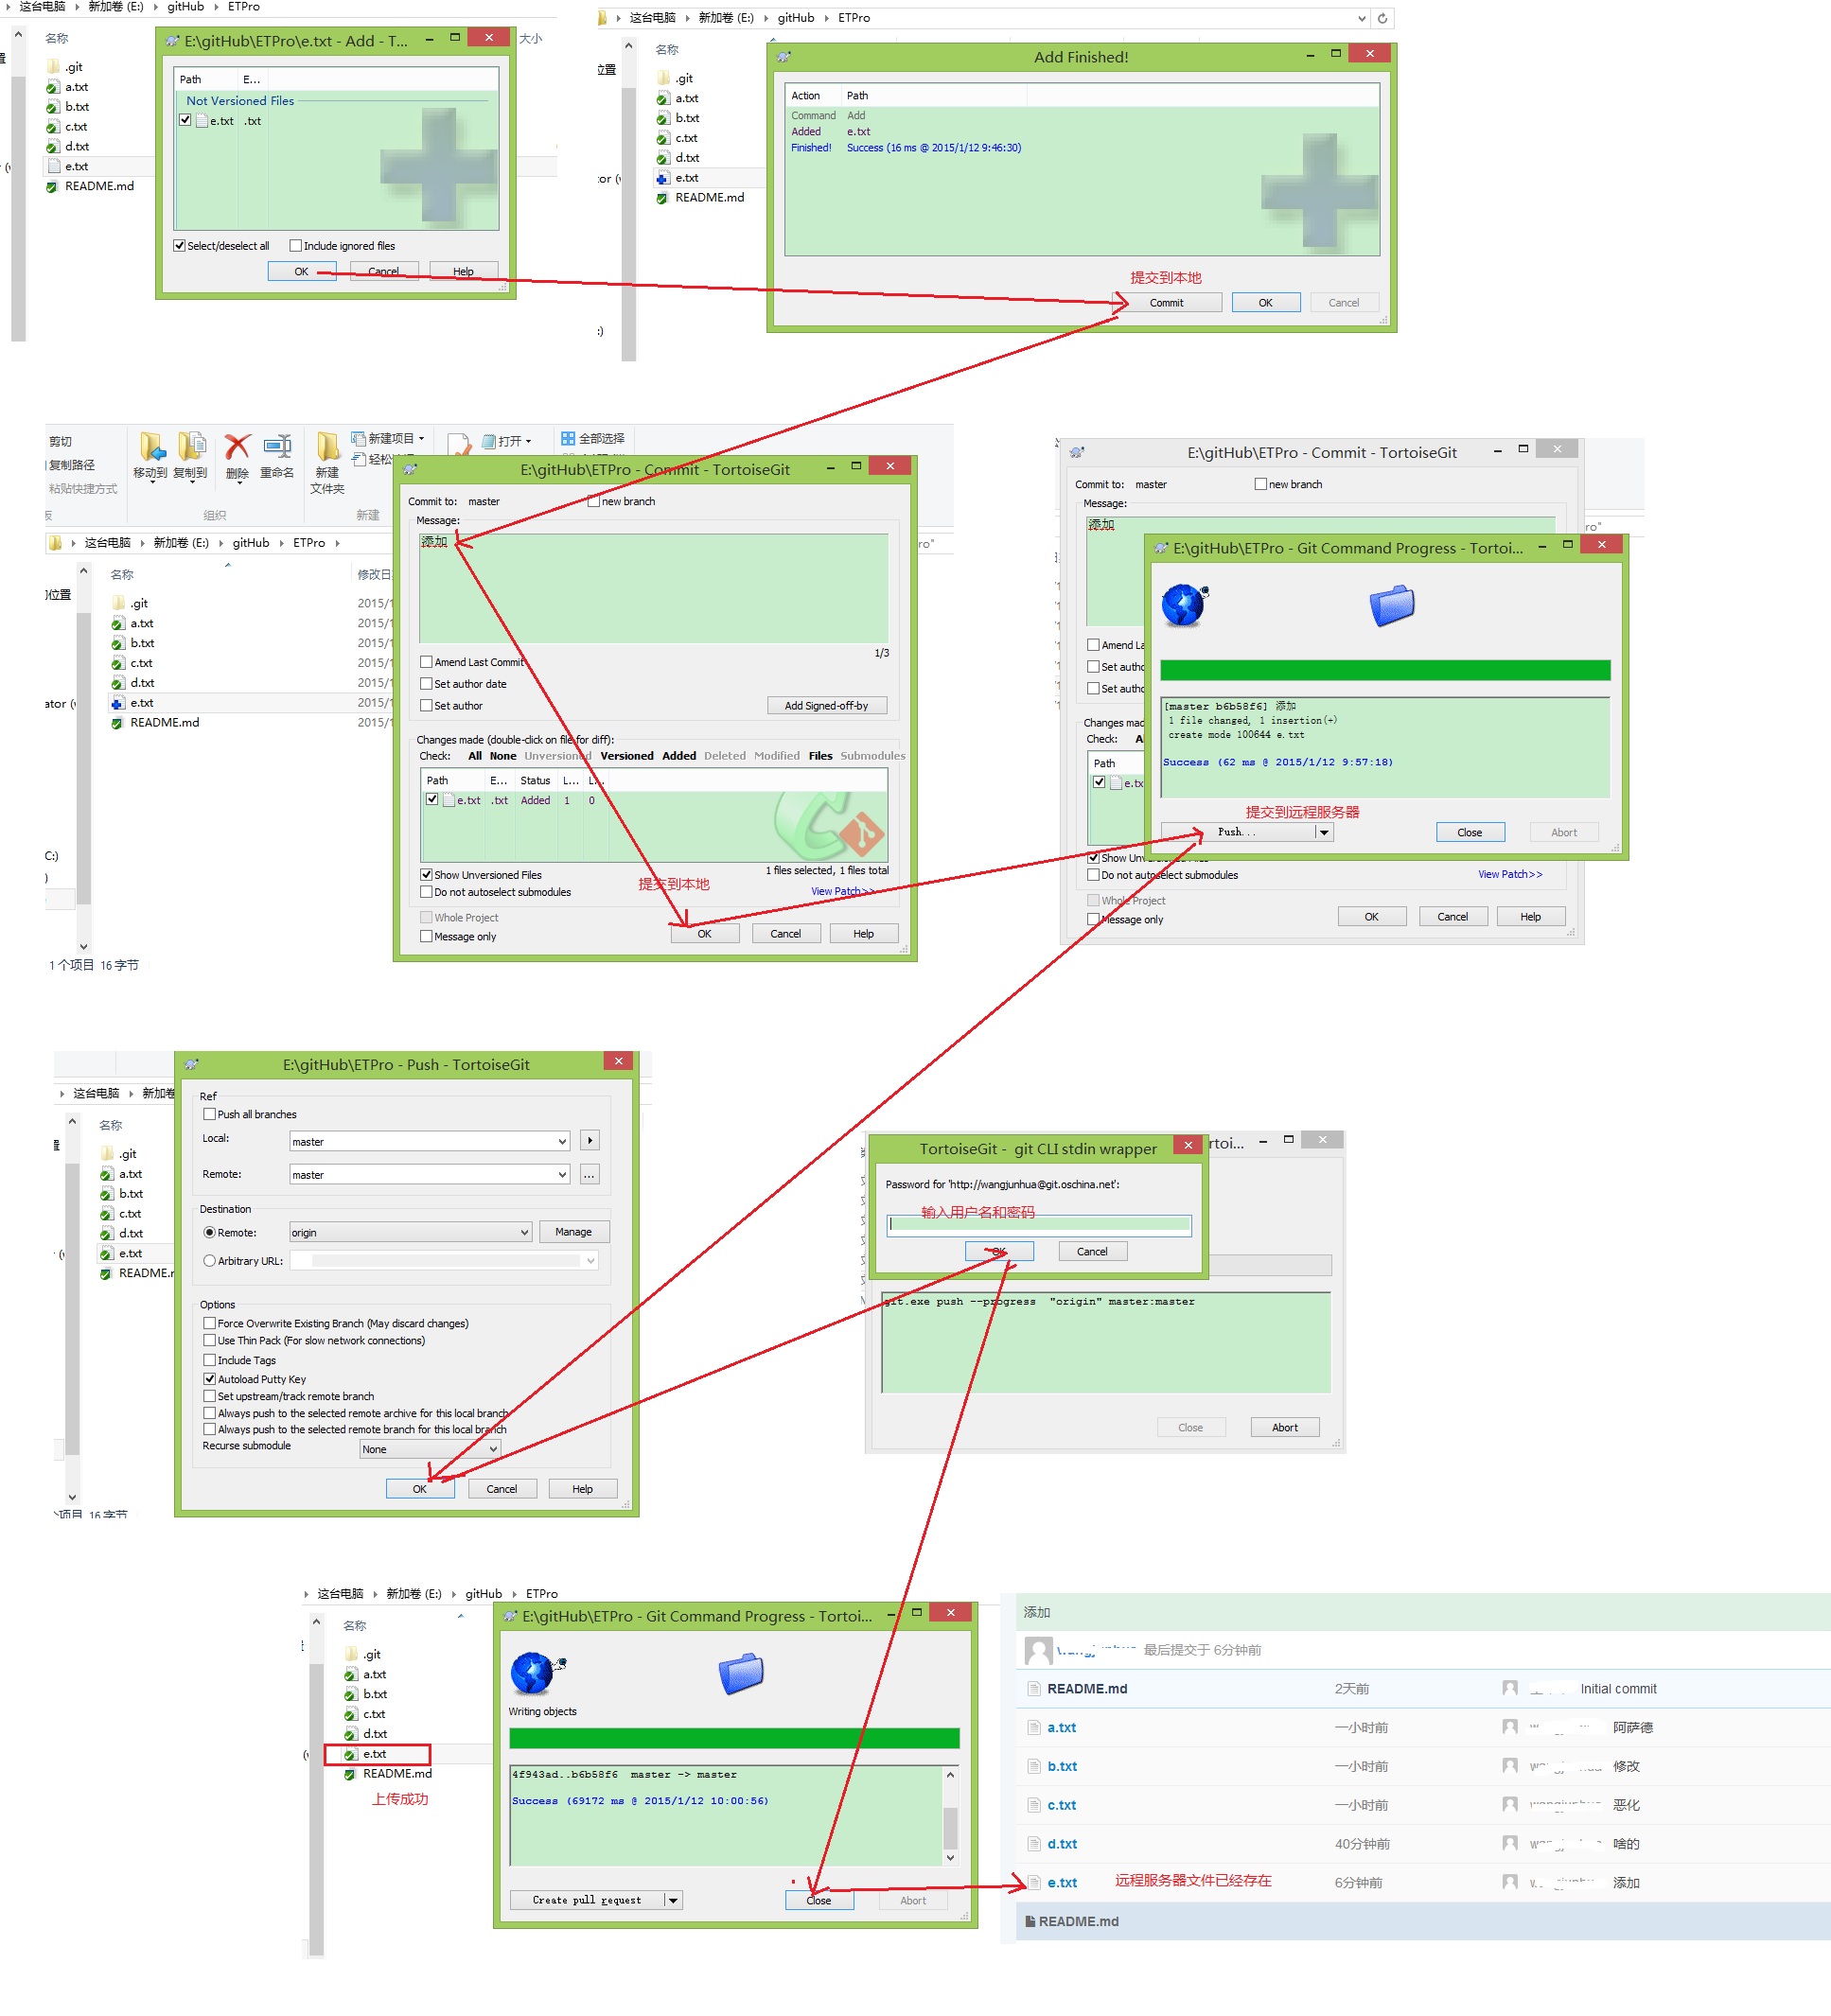Open the Remote branch 'master' dropdown
Screen dimensions: 1831x2016
click(562, 1174)
